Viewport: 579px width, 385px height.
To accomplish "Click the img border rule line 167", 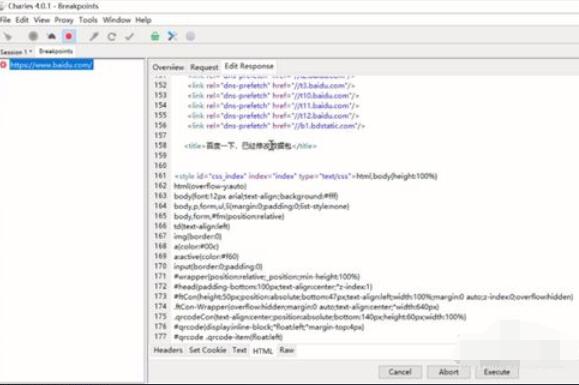I will point(198,236).
